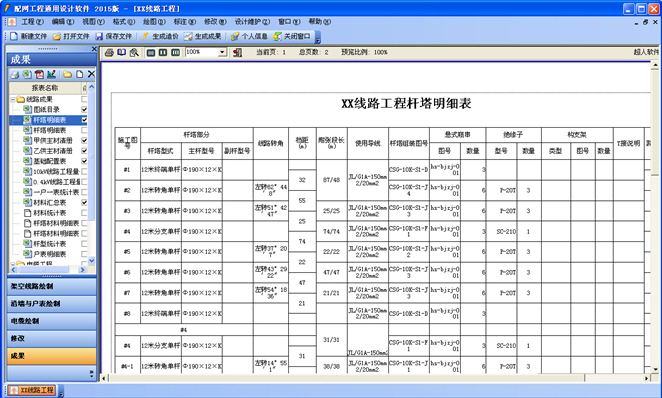
Task: Click the report's horizontal scrollbar
Action: (375, 378)
